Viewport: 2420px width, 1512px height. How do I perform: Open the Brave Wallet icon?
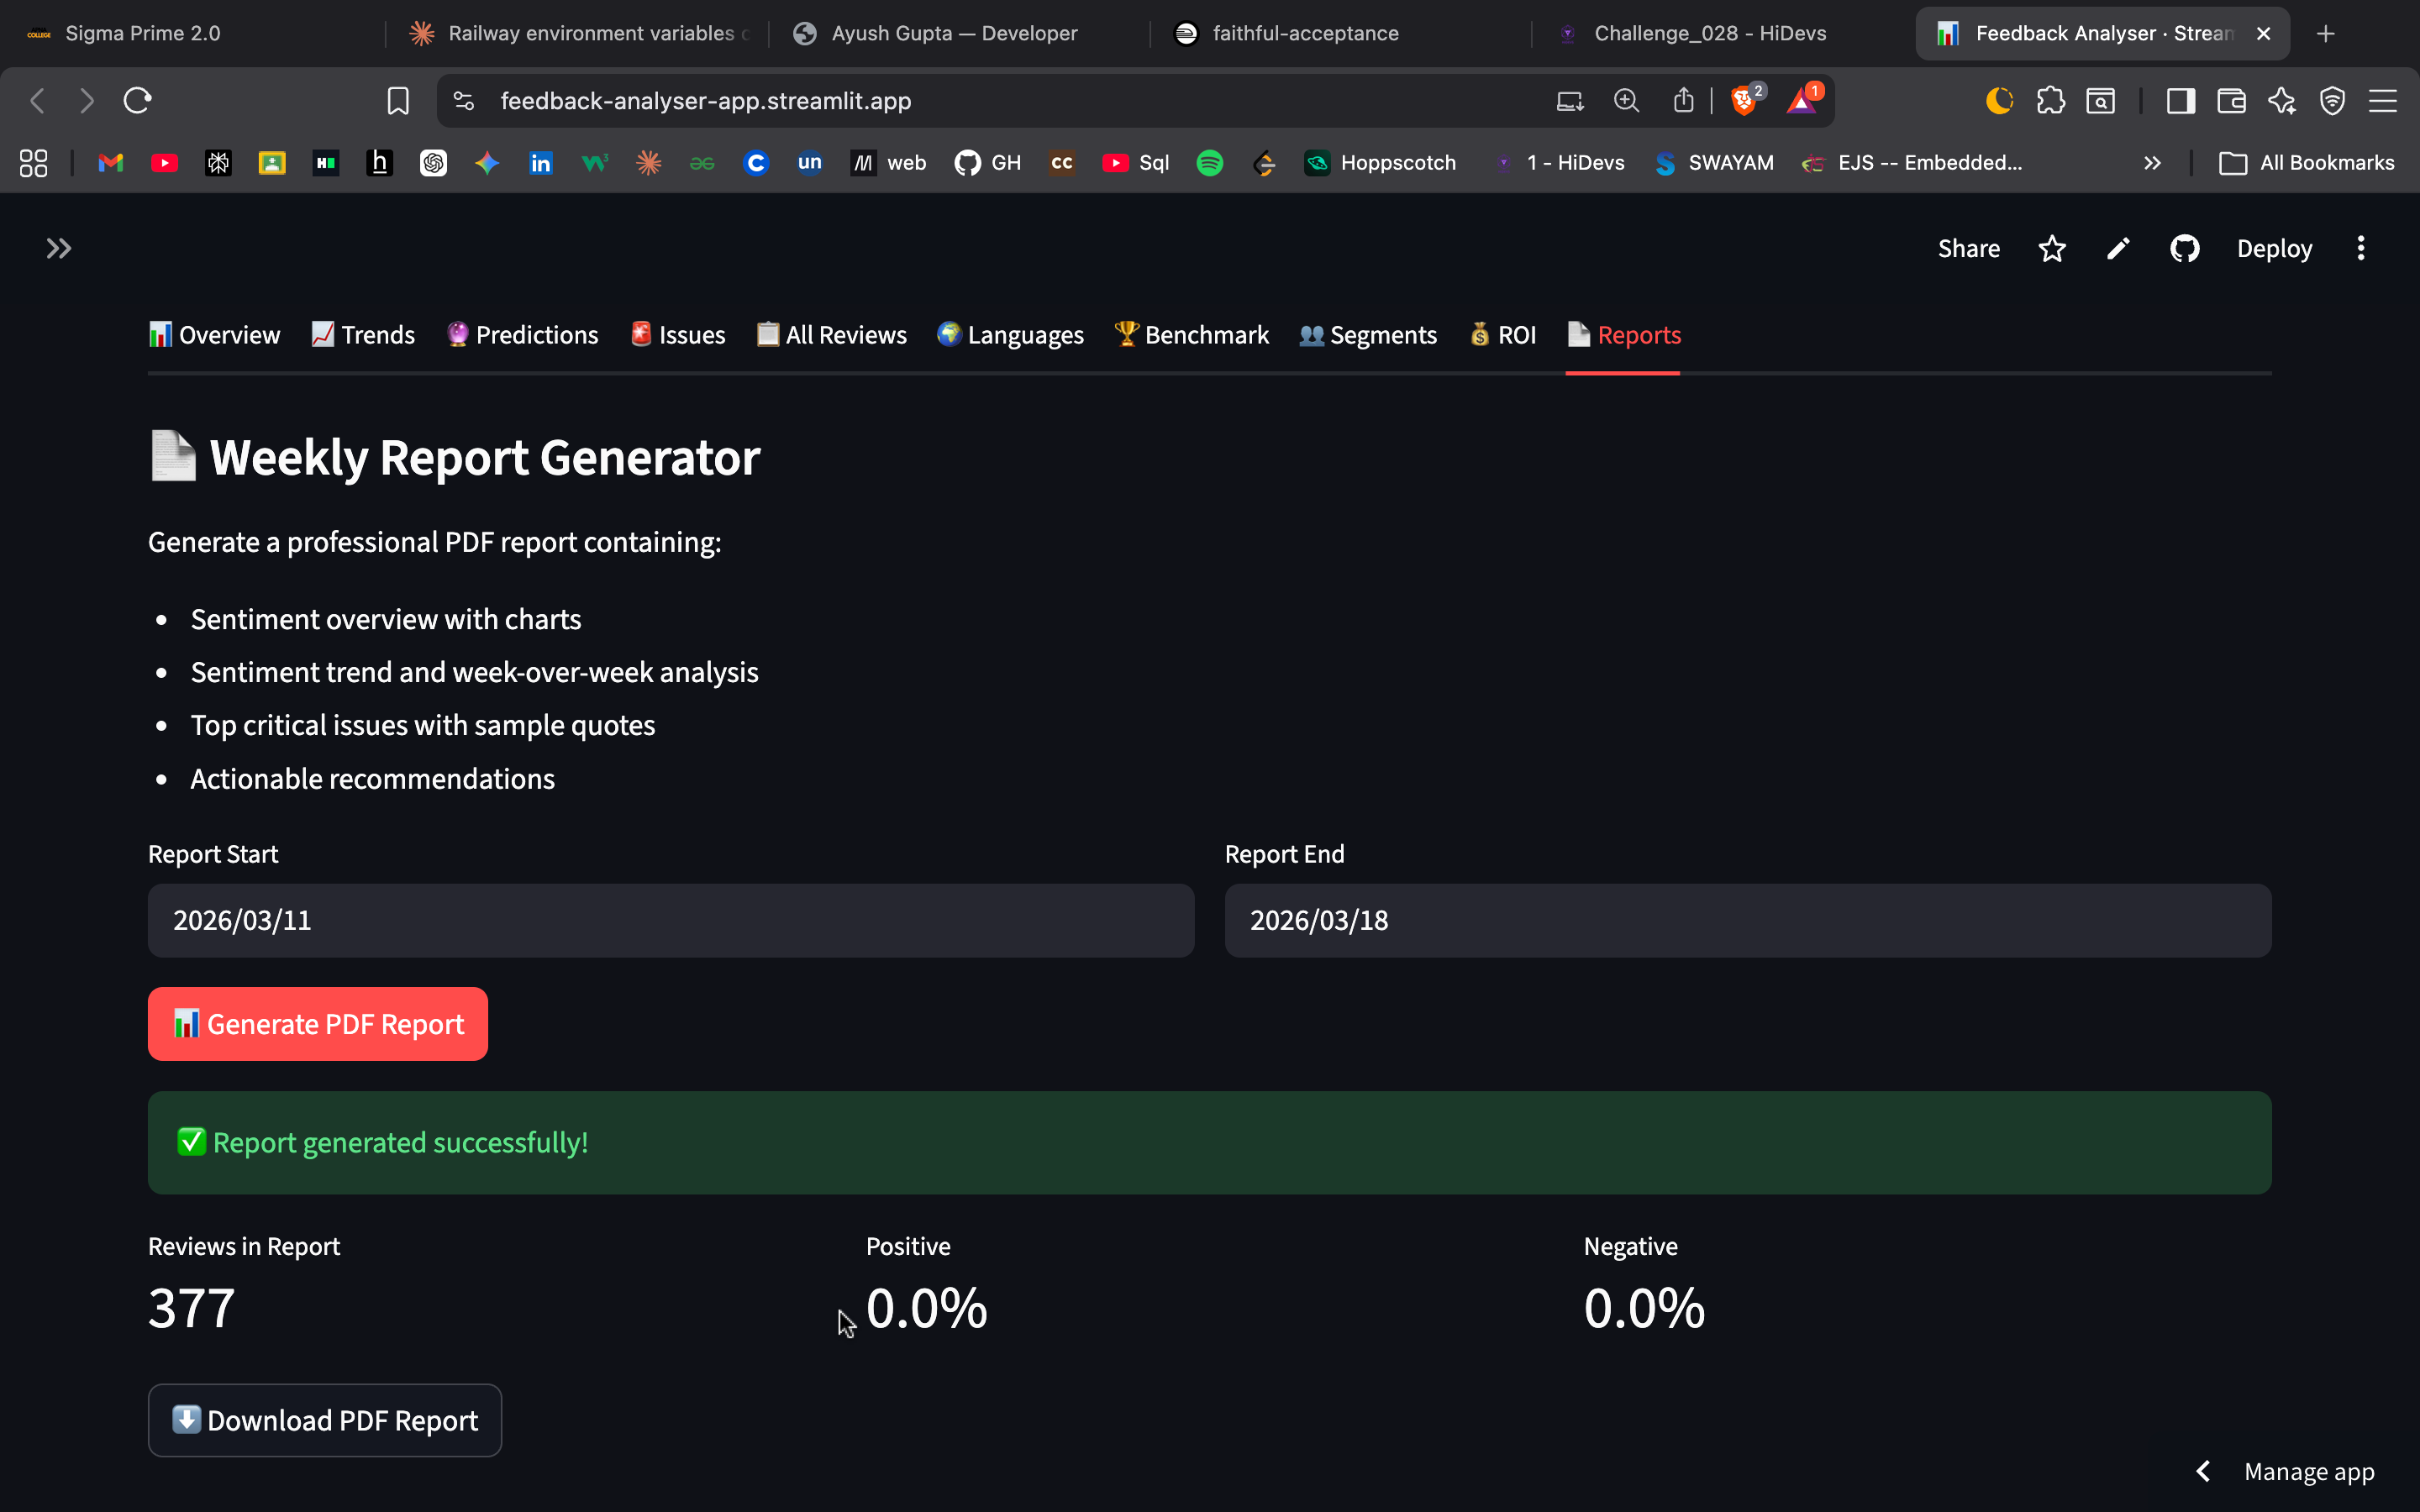coord(2232,100)
